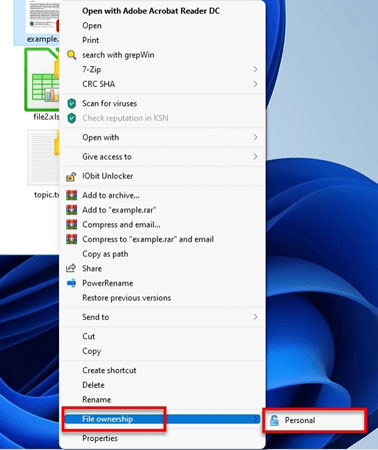Select Copy from the context menu

point(162,351)
